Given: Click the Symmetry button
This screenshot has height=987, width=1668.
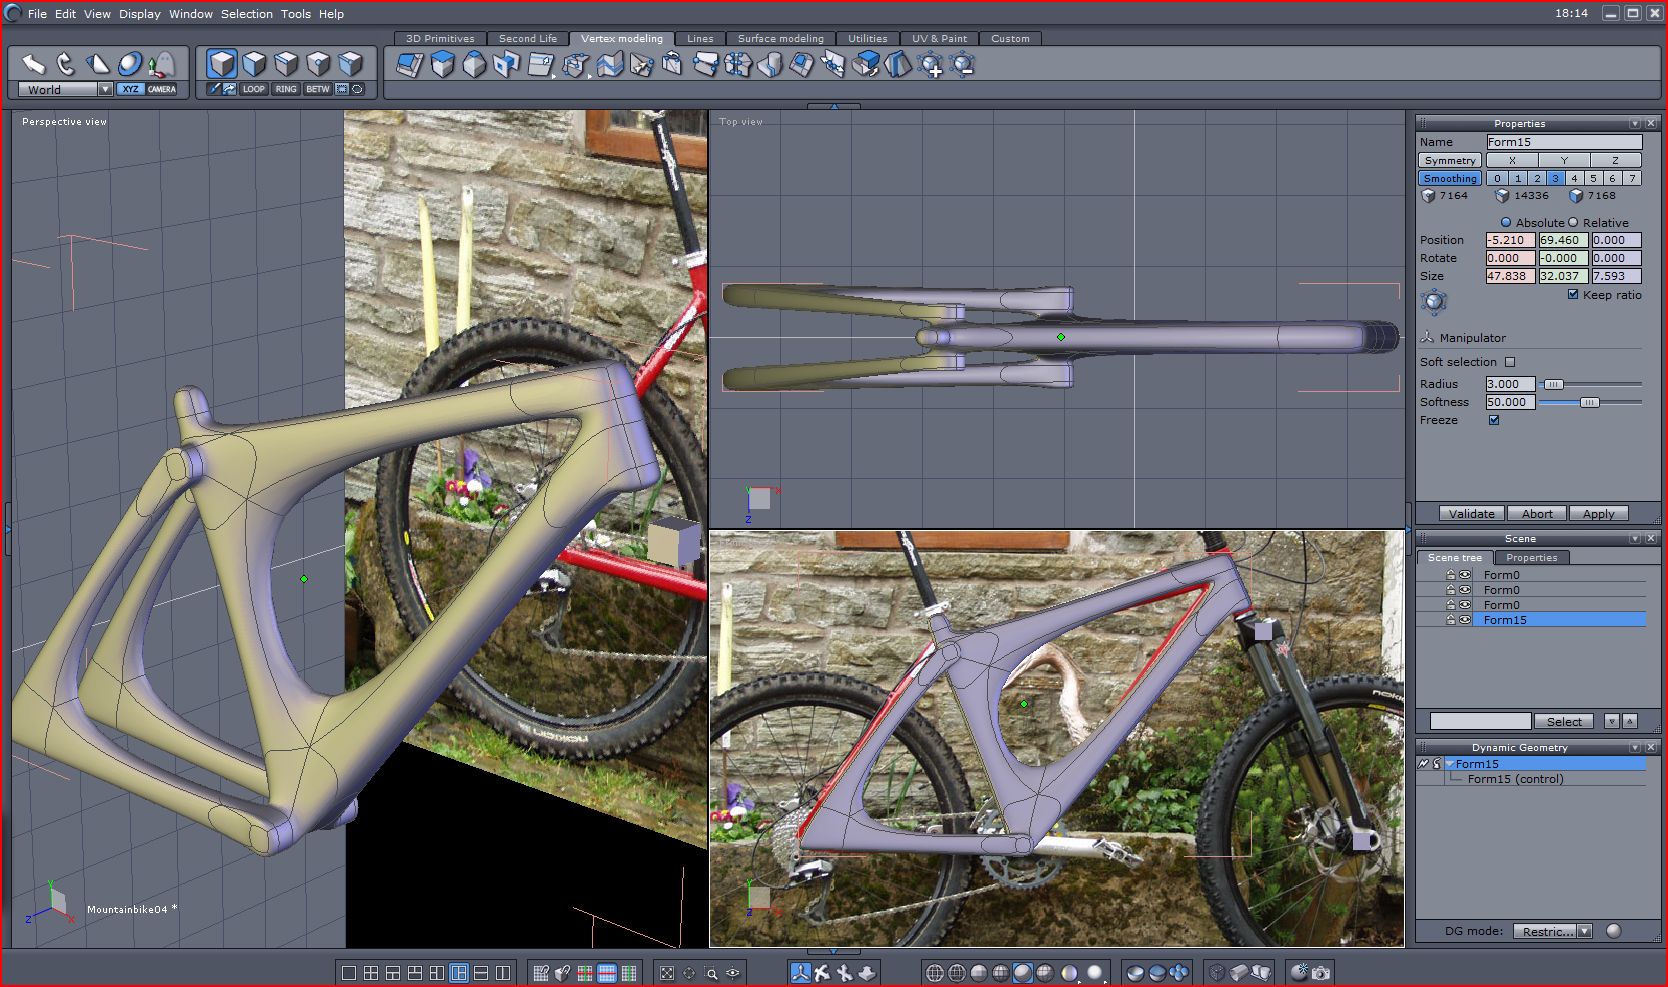Looking at the screenshot, I should click(1450, 160).
